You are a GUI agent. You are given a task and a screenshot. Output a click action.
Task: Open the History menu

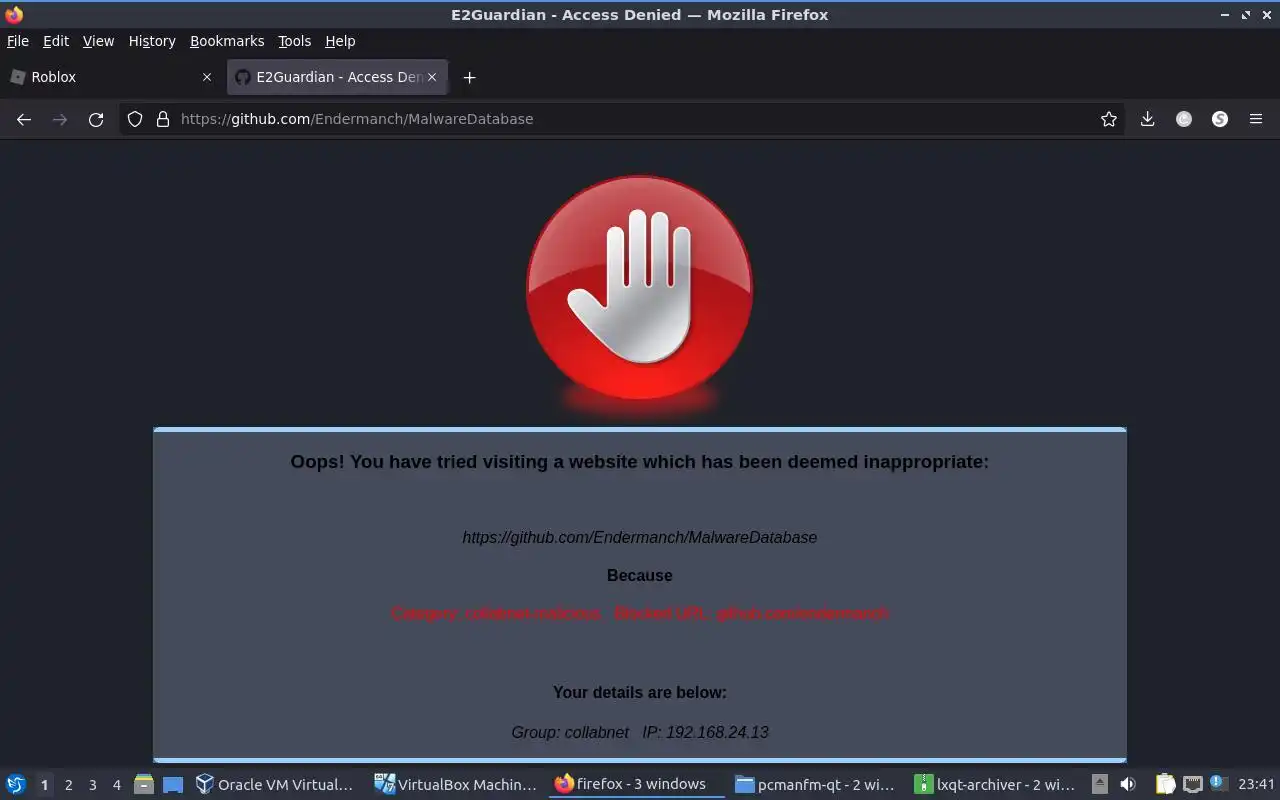(x=152, y=41)
